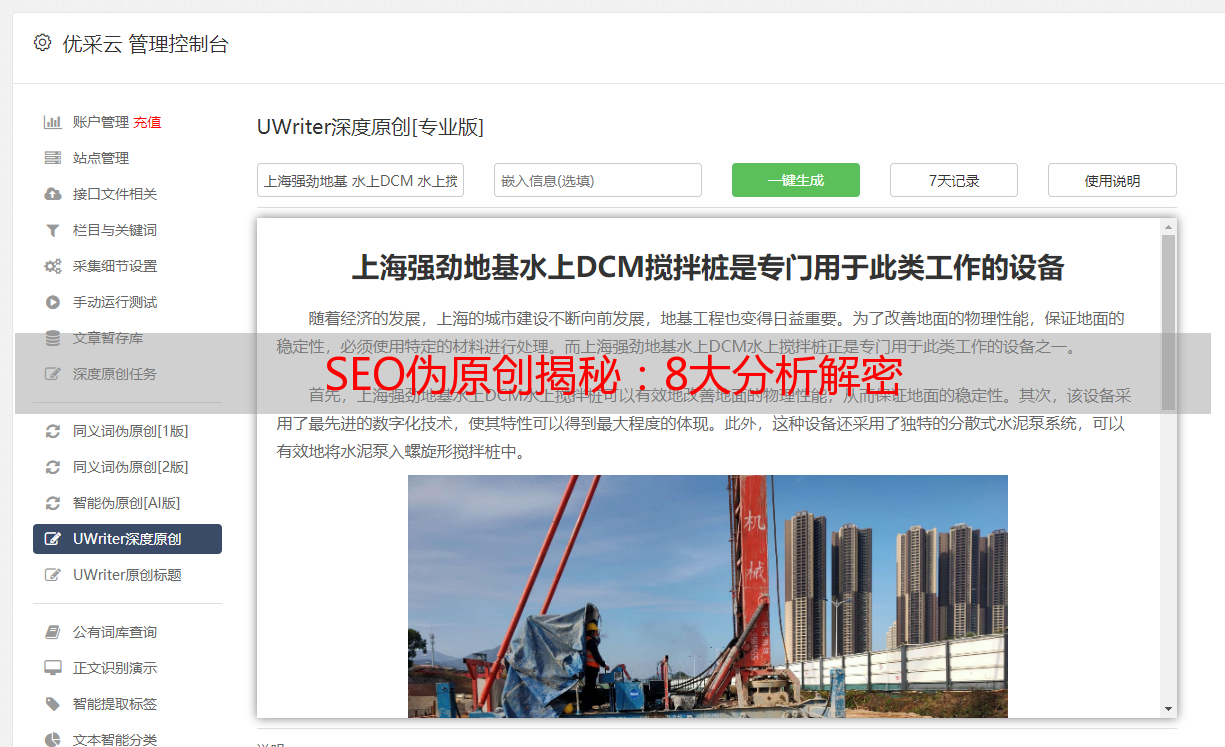Click the gears icon beside 采集细节设置

point(53,266)
